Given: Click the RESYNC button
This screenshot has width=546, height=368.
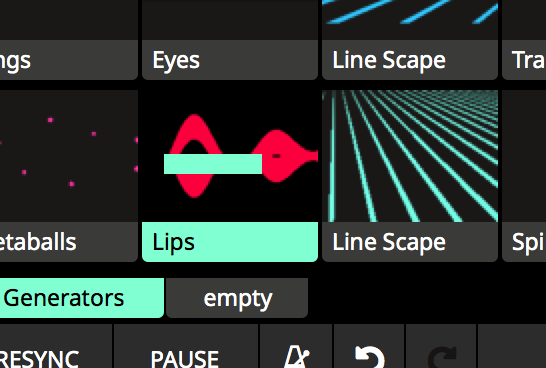Looking at the screenshot, I should [x=56, y=346].
